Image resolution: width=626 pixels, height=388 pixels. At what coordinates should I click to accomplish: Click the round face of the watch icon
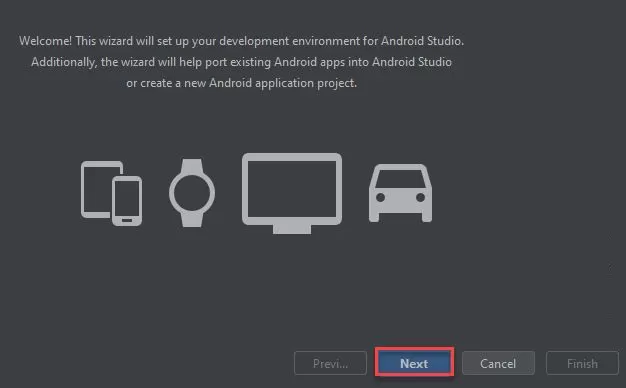click(x=192, y=193)
